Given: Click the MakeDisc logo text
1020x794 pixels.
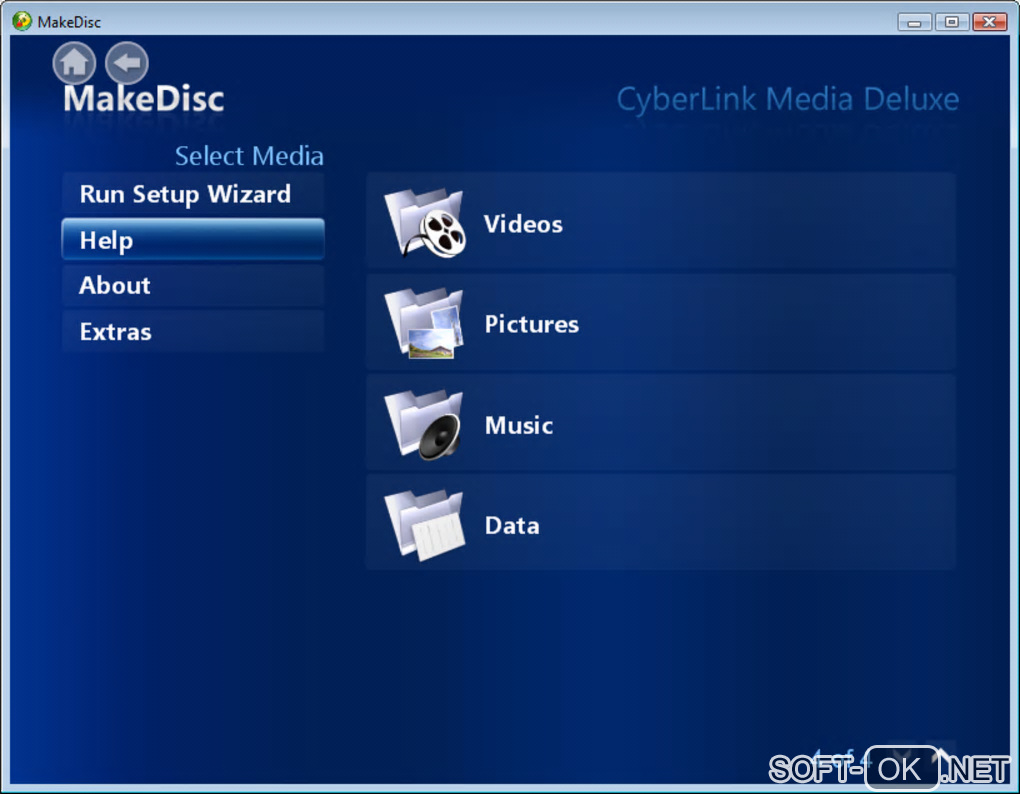Looking at the screenshot, I should [x=144, y=99].
